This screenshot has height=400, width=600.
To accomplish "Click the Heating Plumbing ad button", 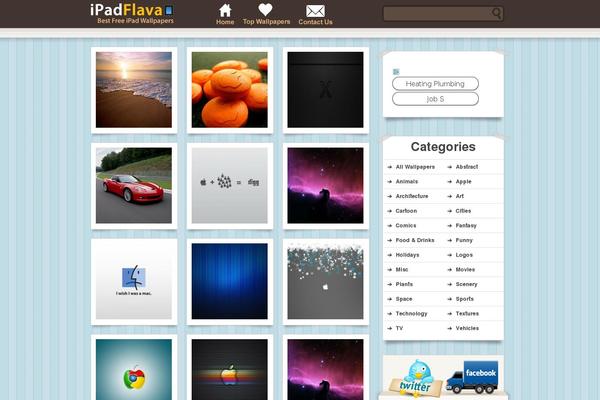I will (x=435, y=83).
